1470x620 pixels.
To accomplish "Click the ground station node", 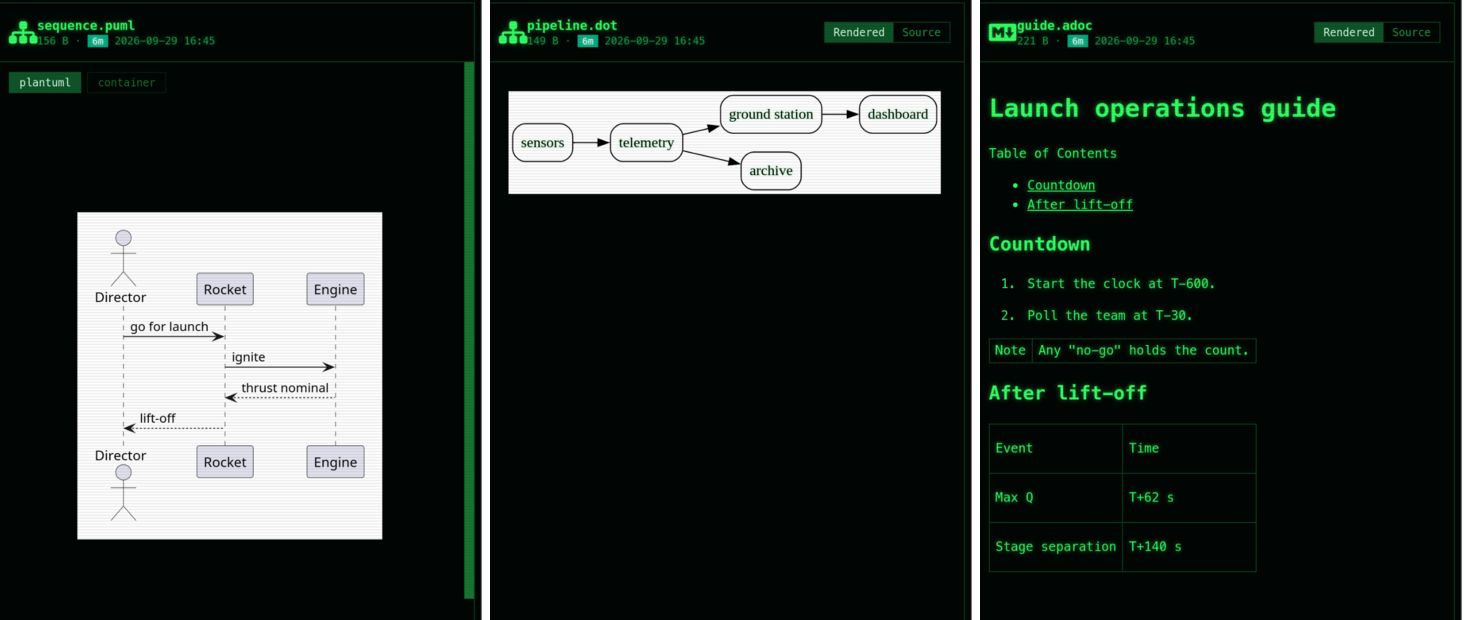I will click(x=771, y=114).
